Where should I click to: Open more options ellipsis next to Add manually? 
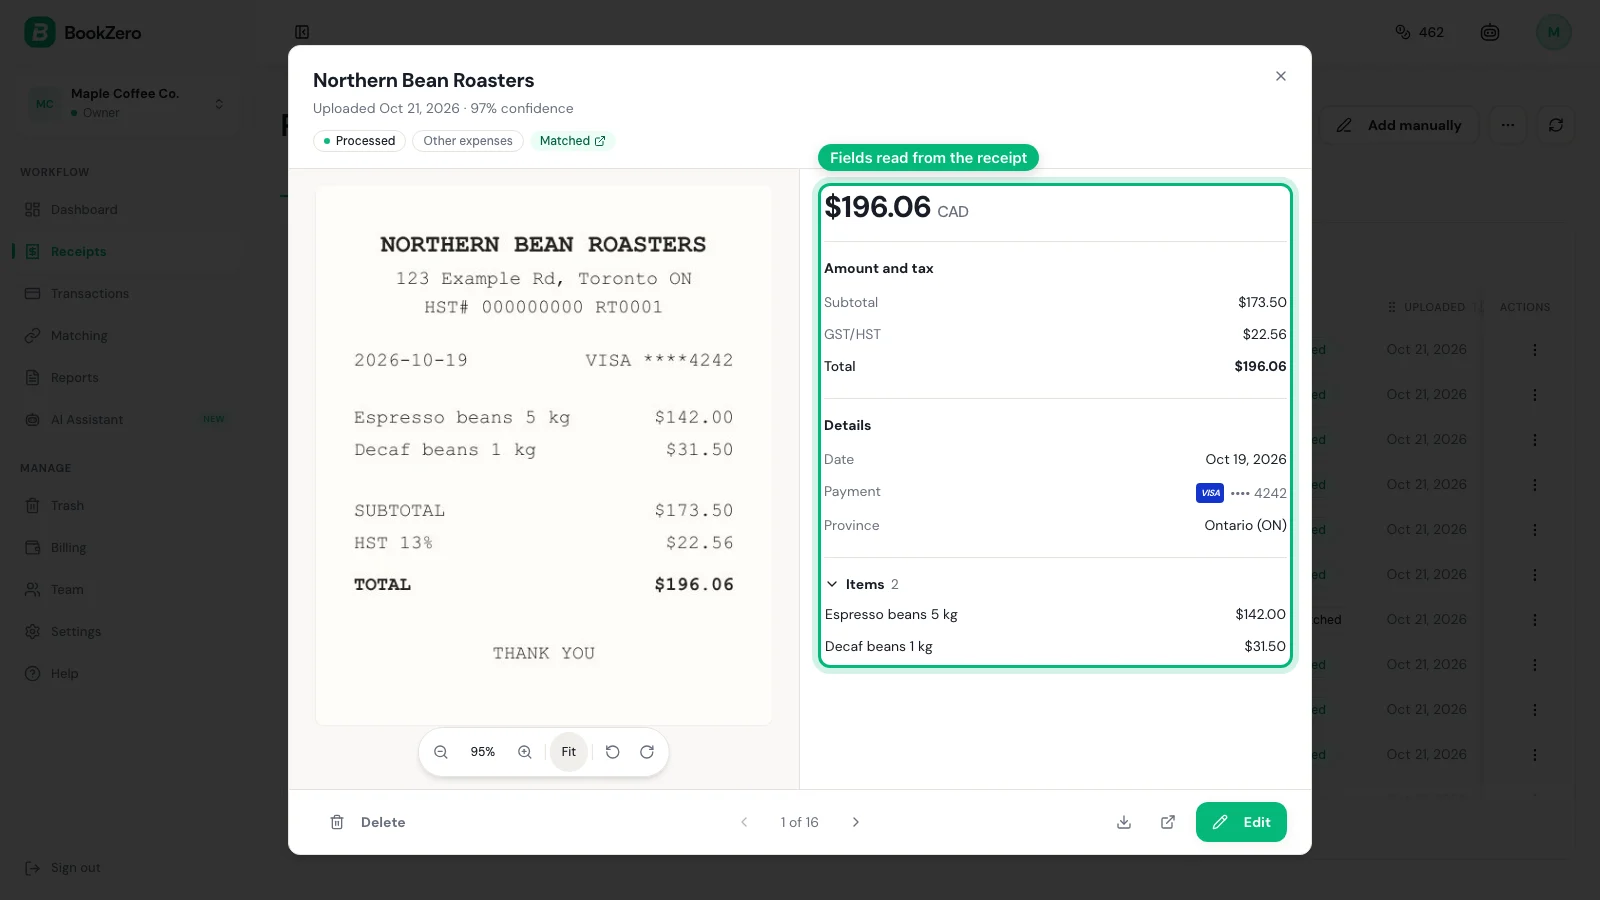click(x=1508, y=125)
